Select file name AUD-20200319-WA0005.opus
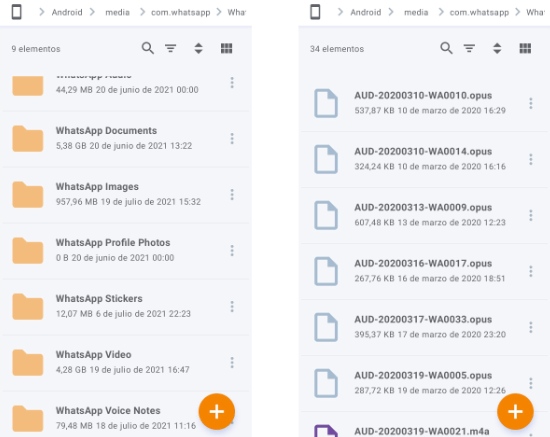The height and width of the screenshot is (437, 550). click(423, 375)
